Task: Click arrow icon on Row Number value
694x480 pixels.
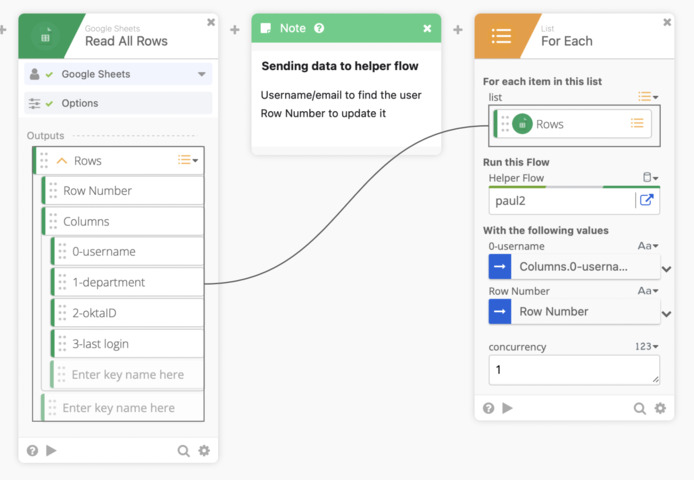Action: [500, 312]
